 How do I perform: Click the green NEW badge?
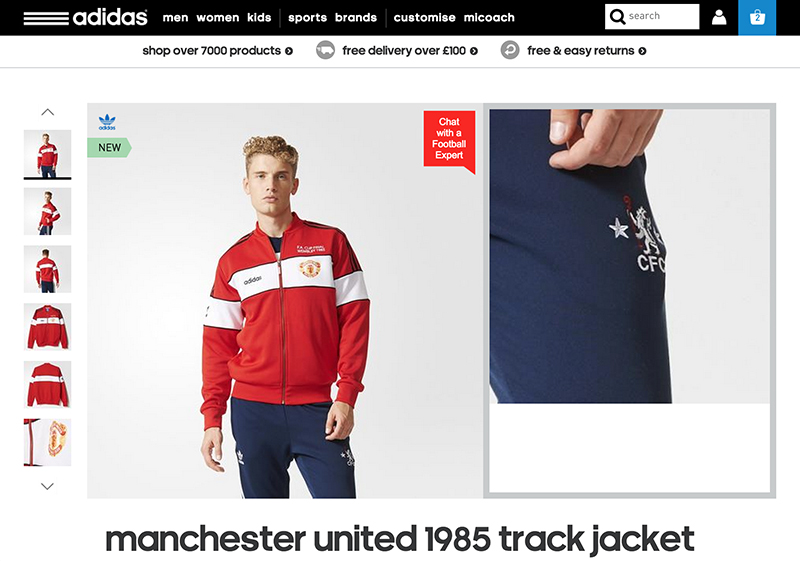pos(109,147)
